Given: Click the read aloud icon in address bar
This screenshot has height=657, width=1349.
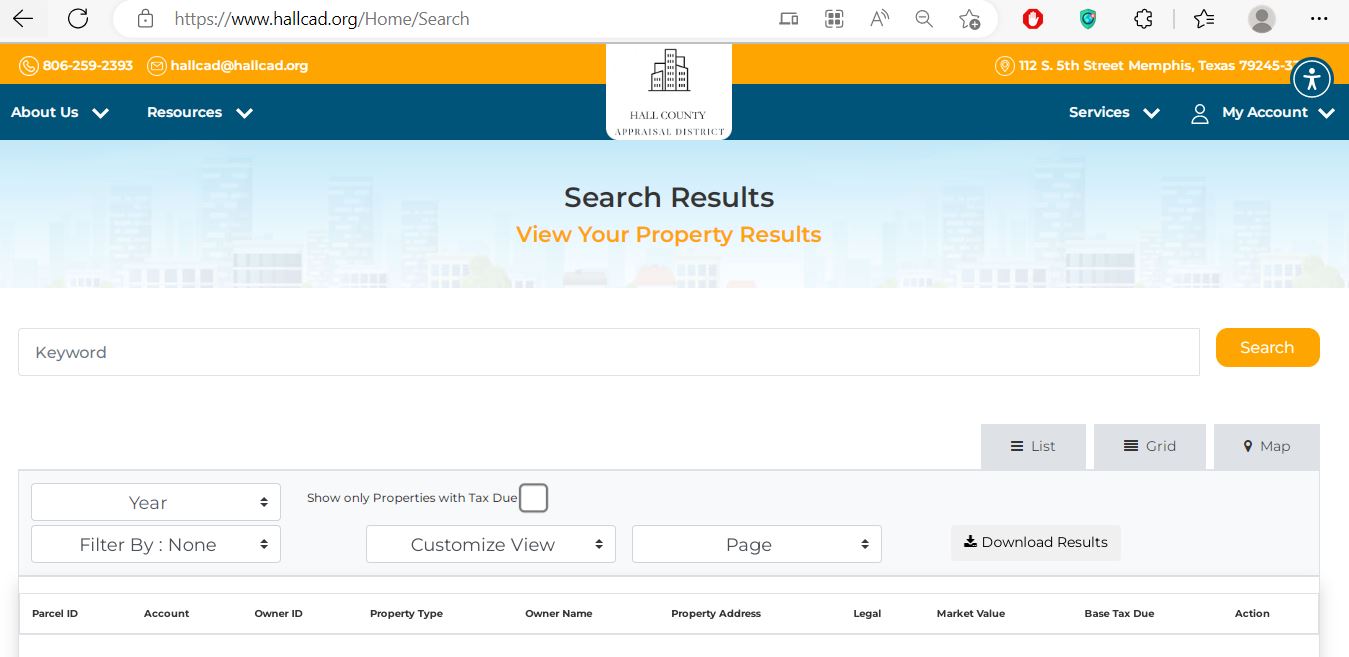Looking at the screenshot, I should click(x=879, y=19).
